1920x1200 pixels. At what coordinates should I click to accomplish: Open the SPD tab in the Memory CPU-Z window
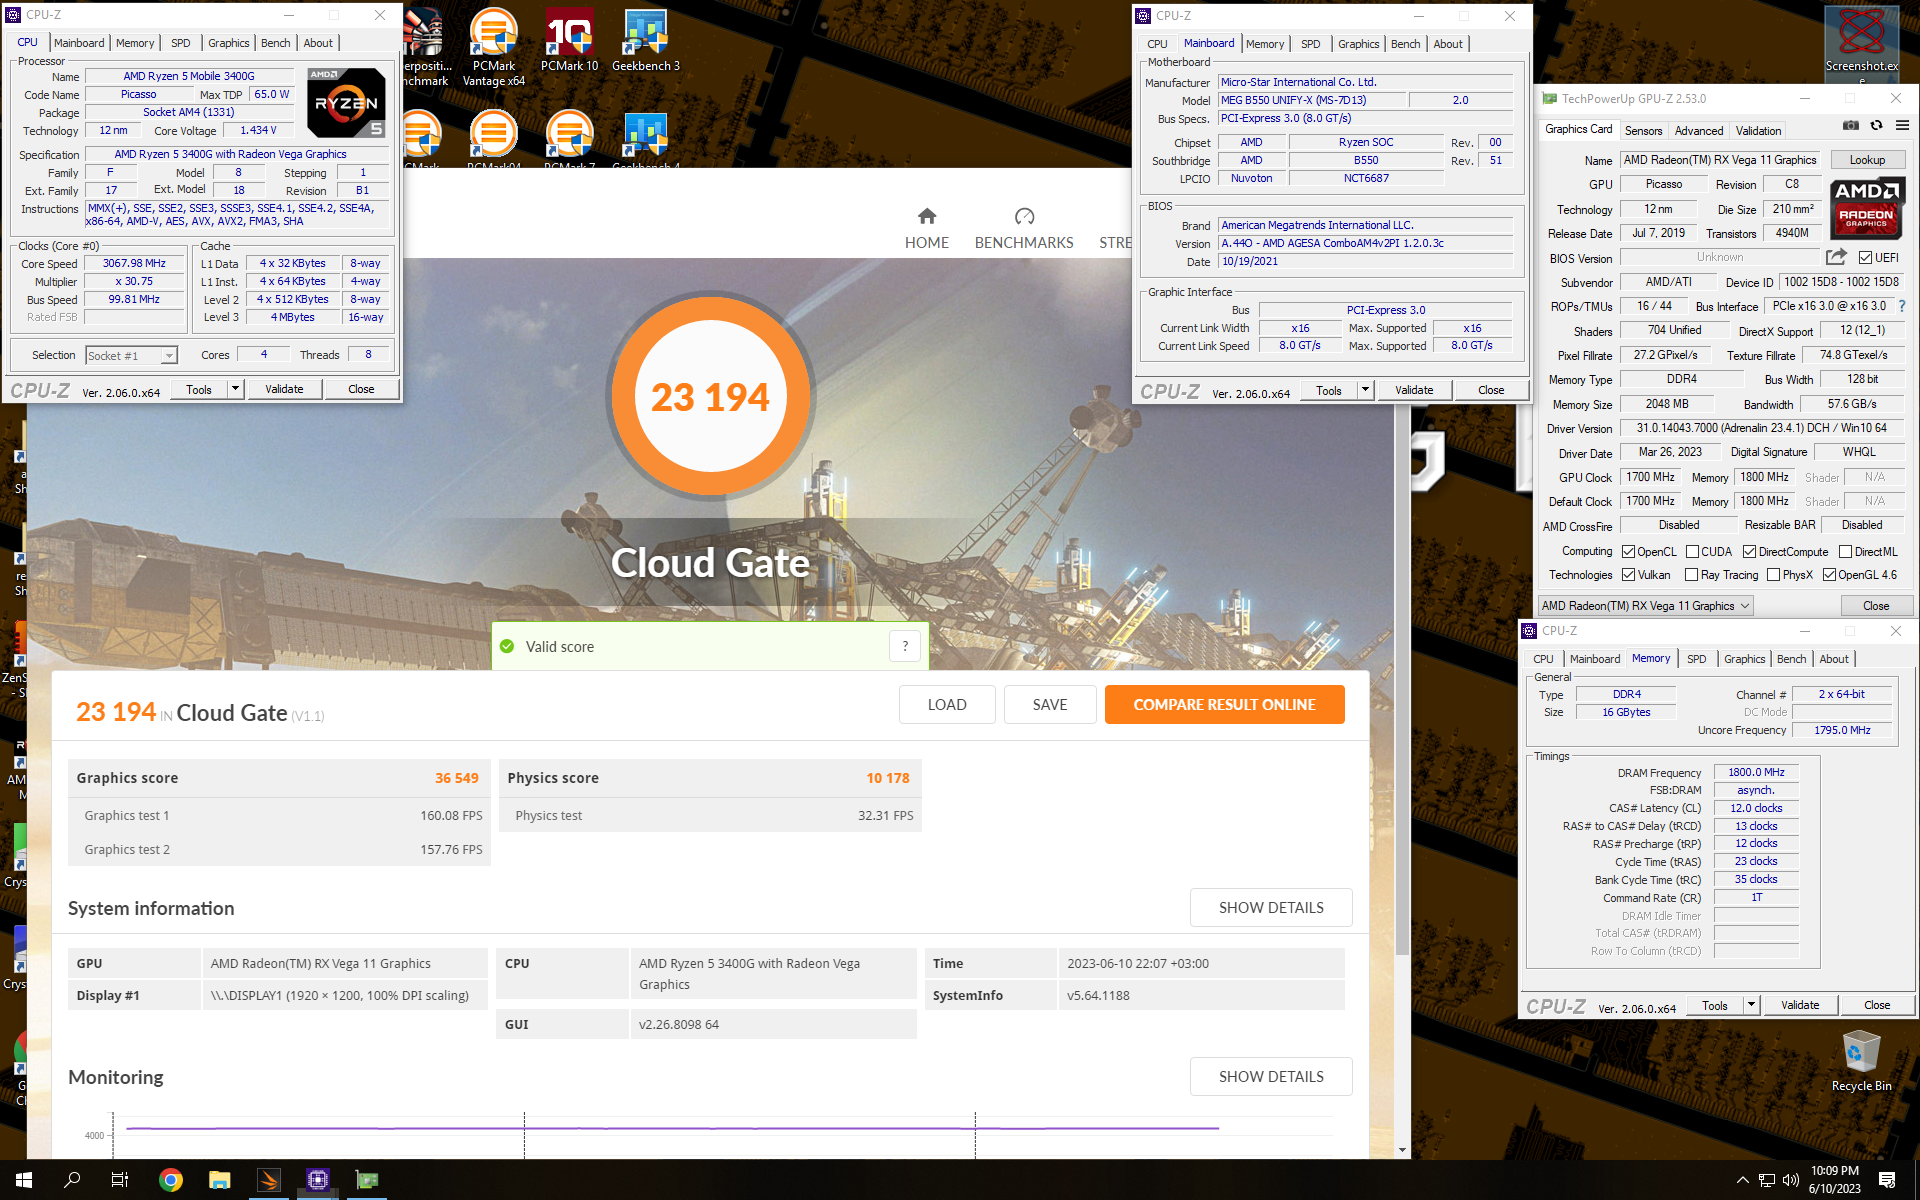tap(1697, 659)
